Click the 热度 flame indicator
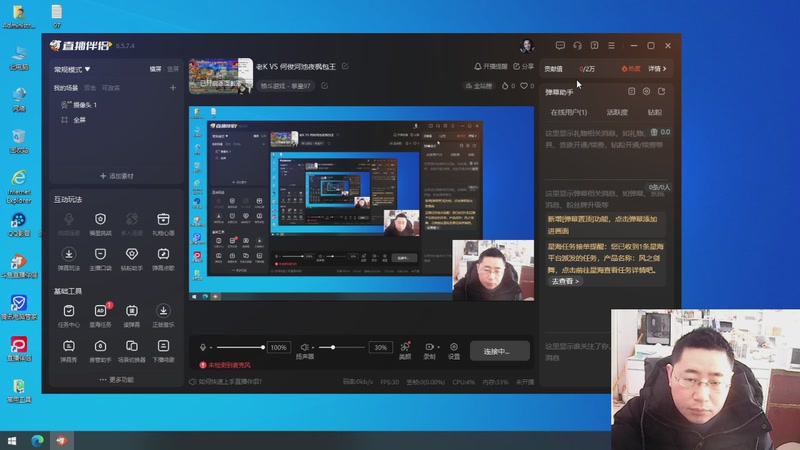 [x=631, y=68]
